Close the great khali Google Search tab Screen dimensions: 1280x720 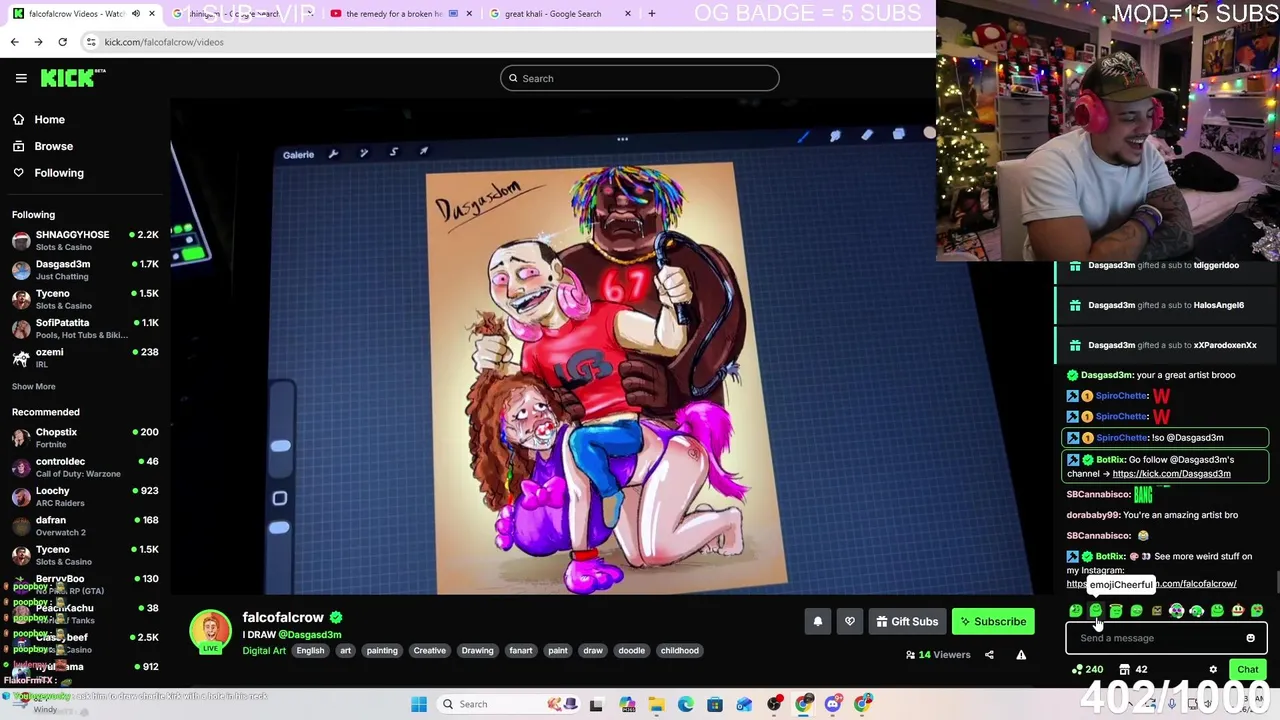[x=627, y=14]
